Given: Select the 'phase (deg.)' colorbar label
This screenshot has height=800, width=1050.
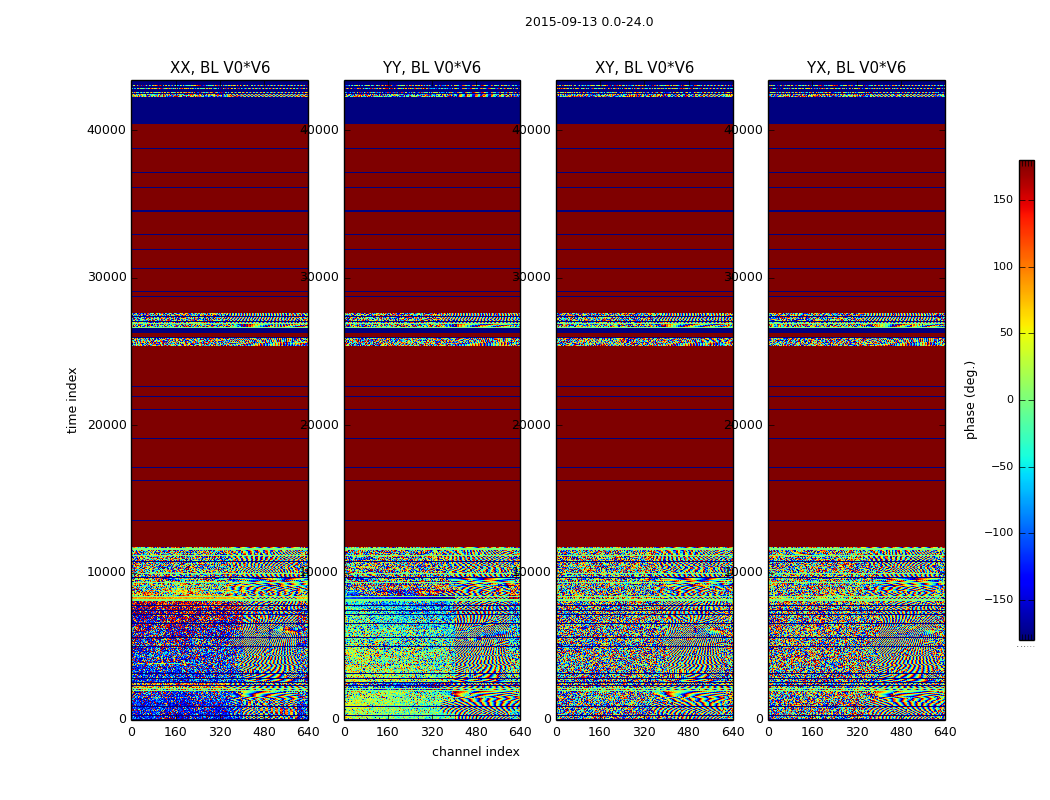Looking at the screenshot, I should 970,400.
